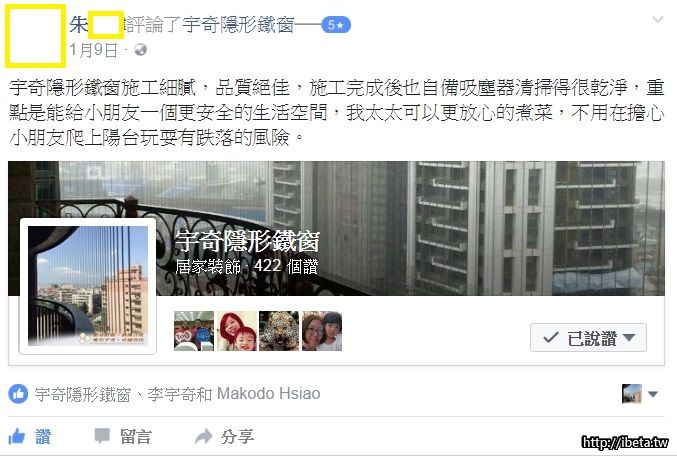Click the comment speech bubble icon
The height and width of the screenshot is (456, 677).
pos(102,436)
